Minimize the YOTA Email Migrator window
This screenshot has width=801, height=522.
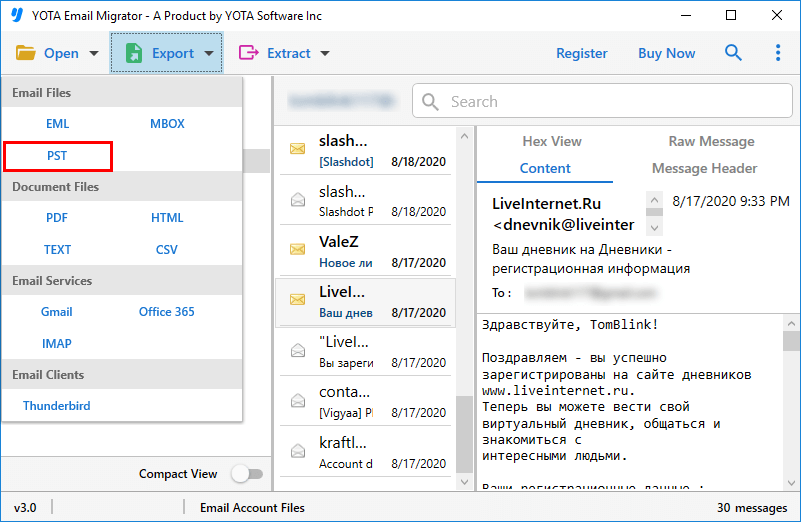pyautogui.click(x=686, y=15)
